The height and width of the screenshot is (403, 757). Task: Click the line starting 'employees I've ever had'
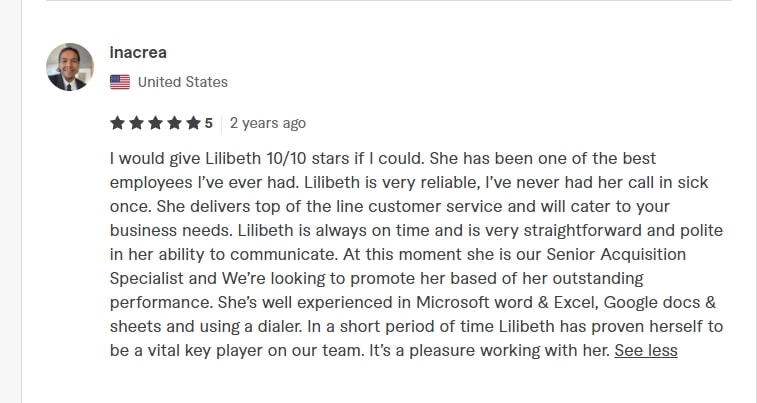click(409, 182)
